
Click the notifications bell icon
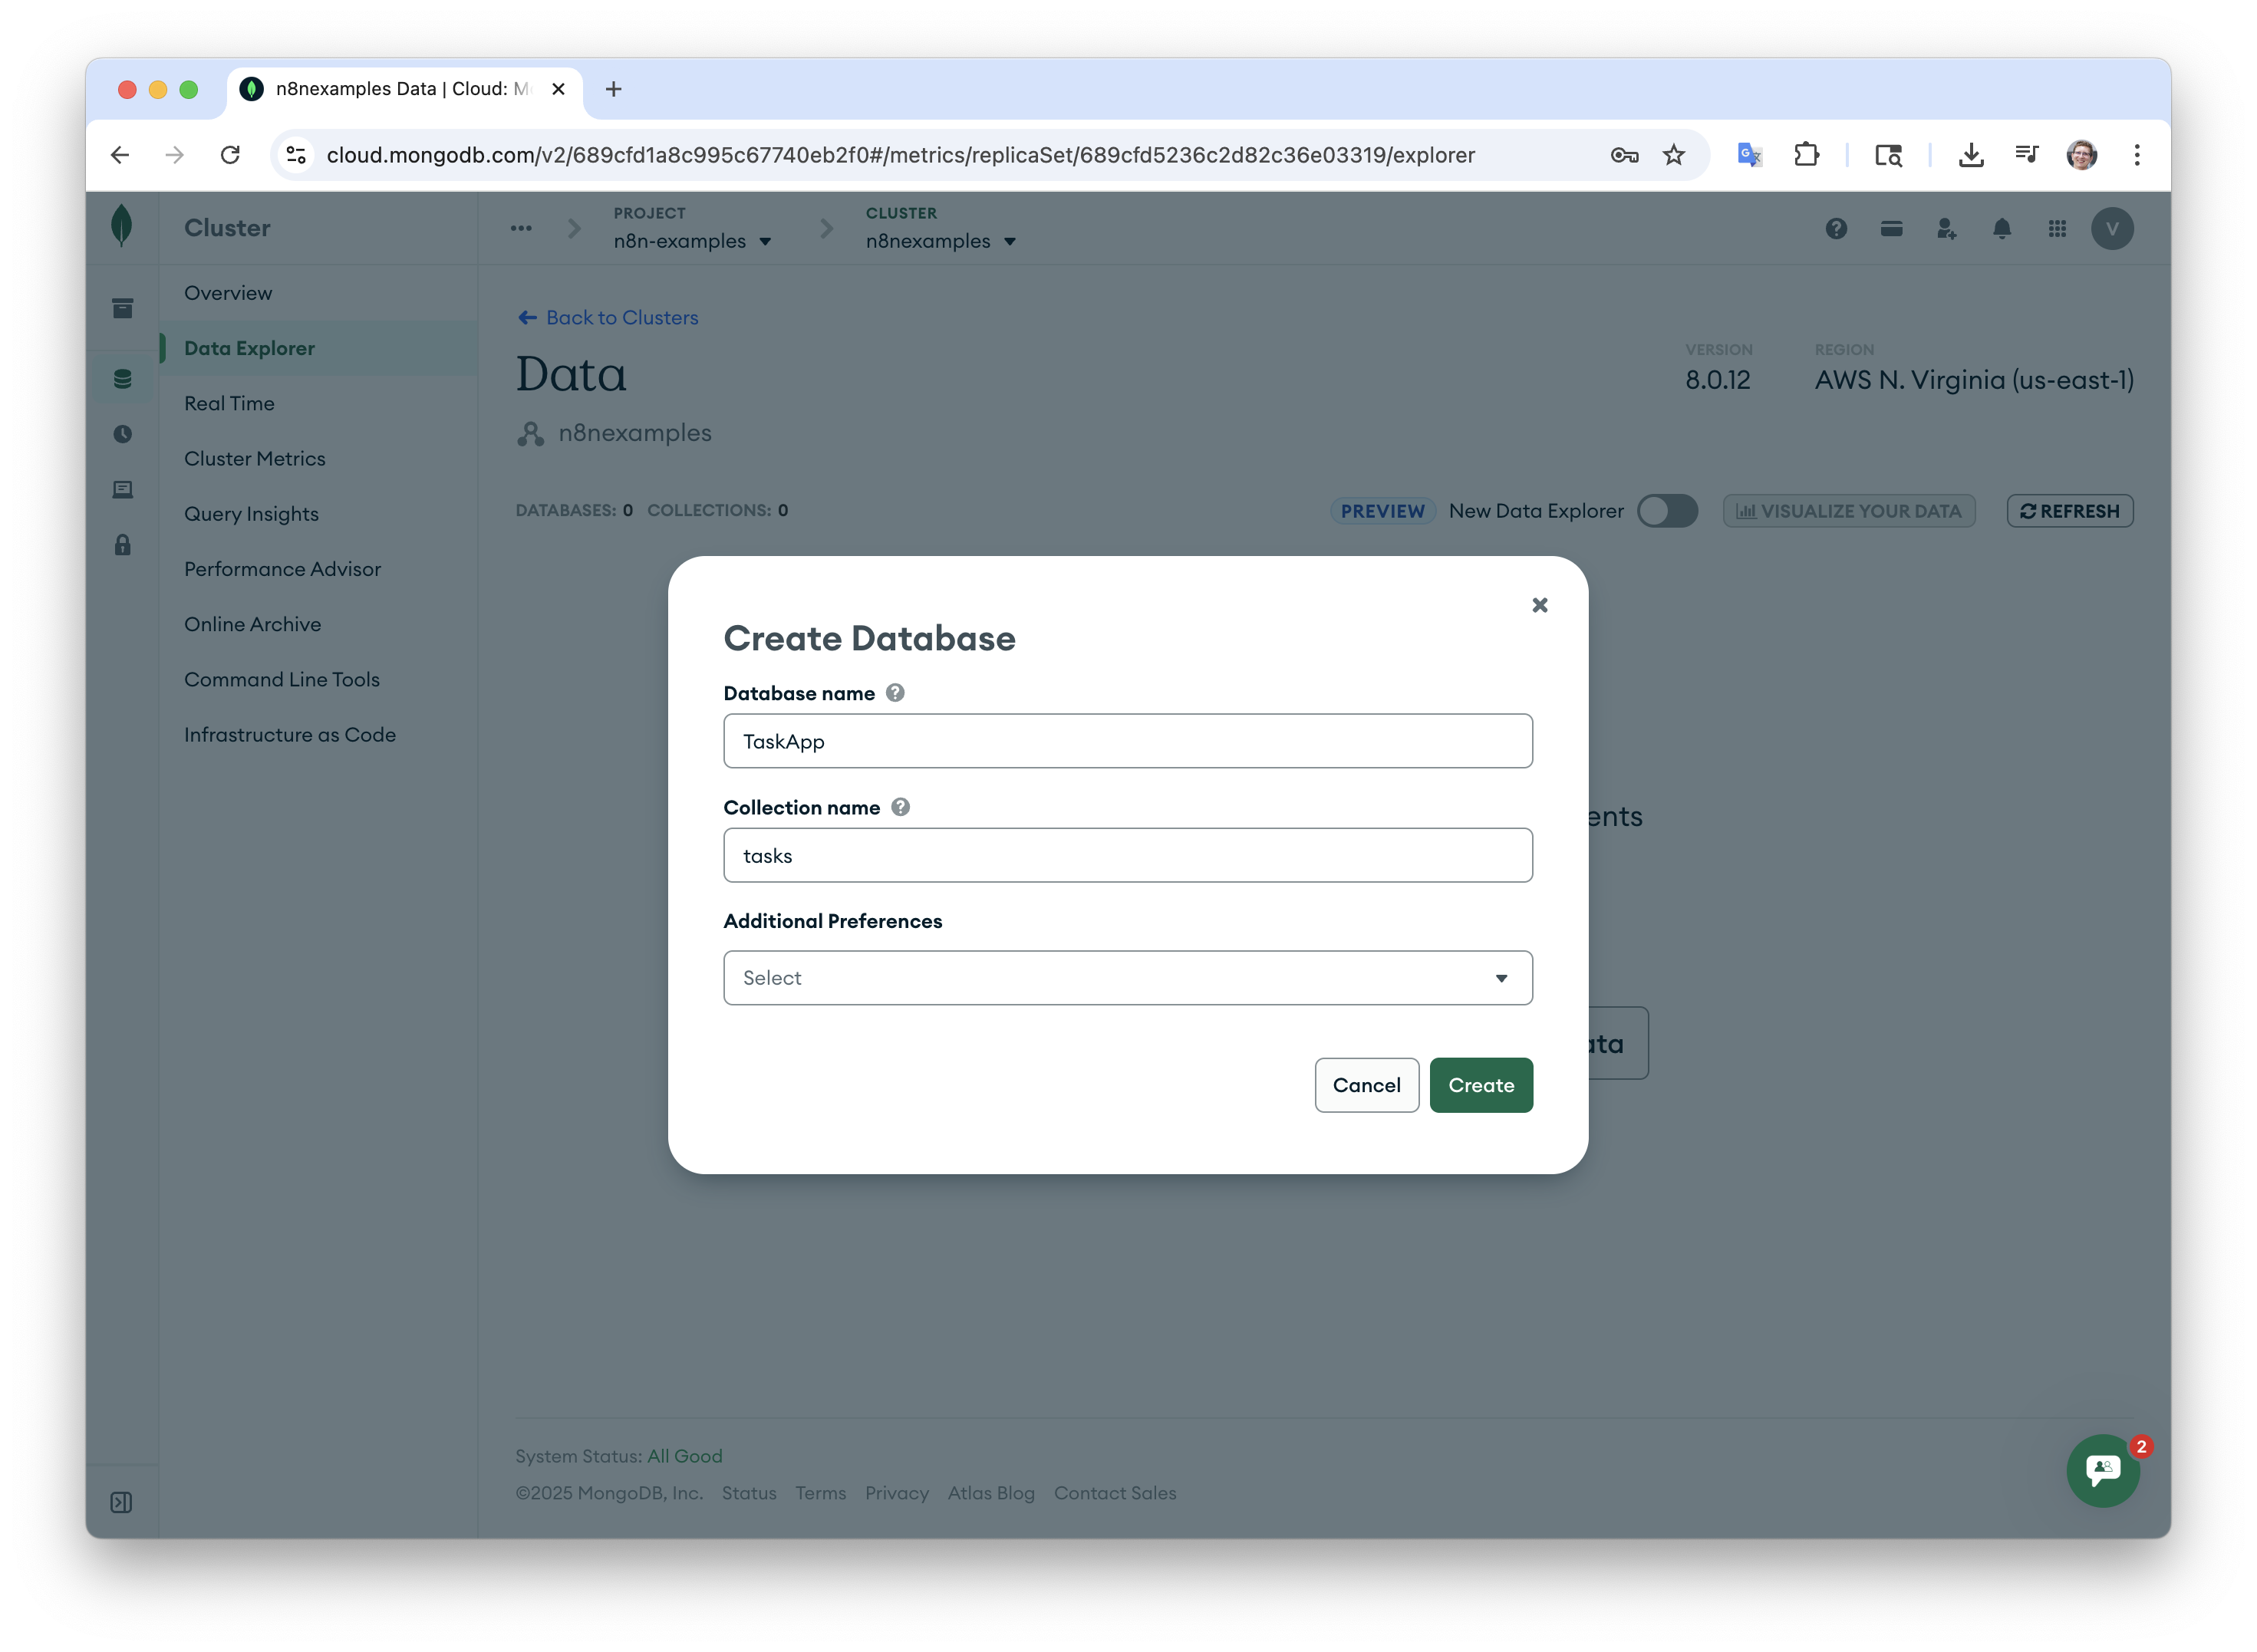tap(2001, 229)
